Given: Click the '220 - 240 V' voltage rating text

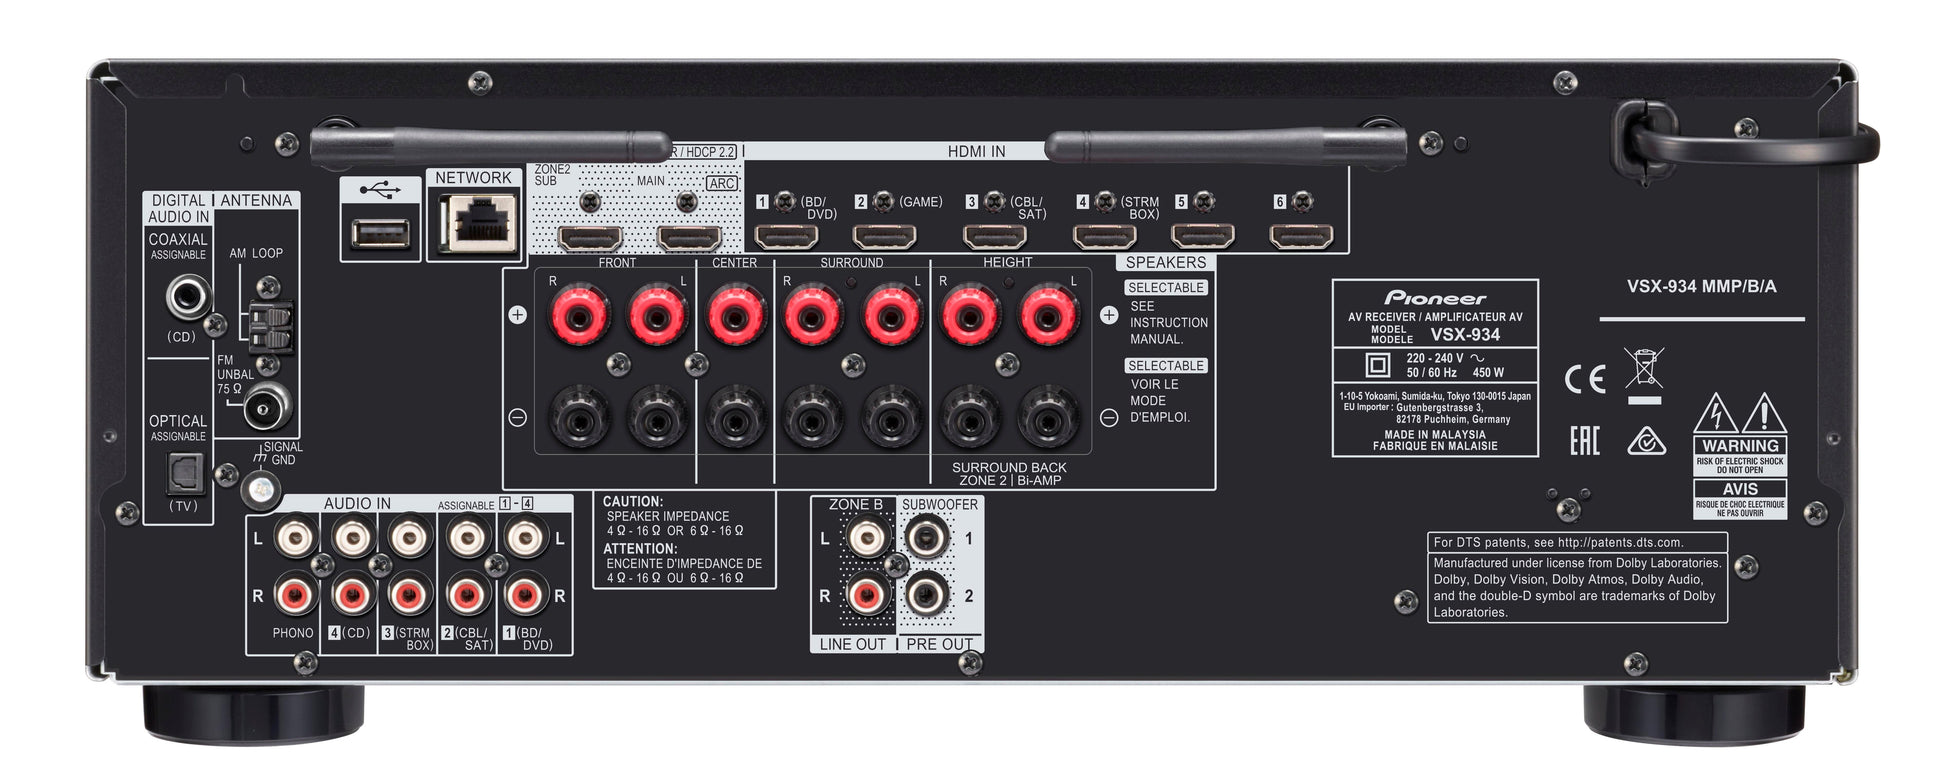Looking at the screenshot, I should pyautogui.click(x=1434, y=358).
